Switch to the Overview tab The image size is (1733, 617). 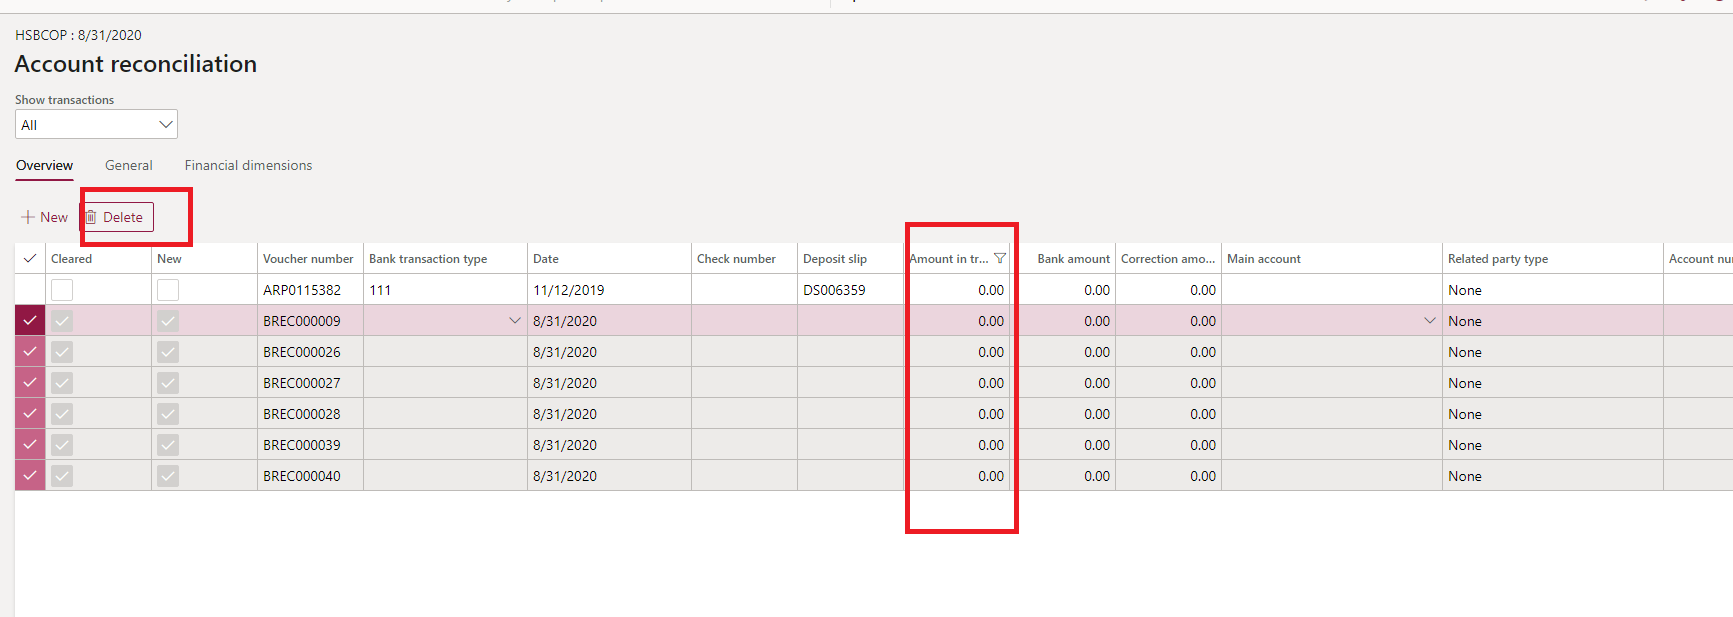tap(44, 166)
